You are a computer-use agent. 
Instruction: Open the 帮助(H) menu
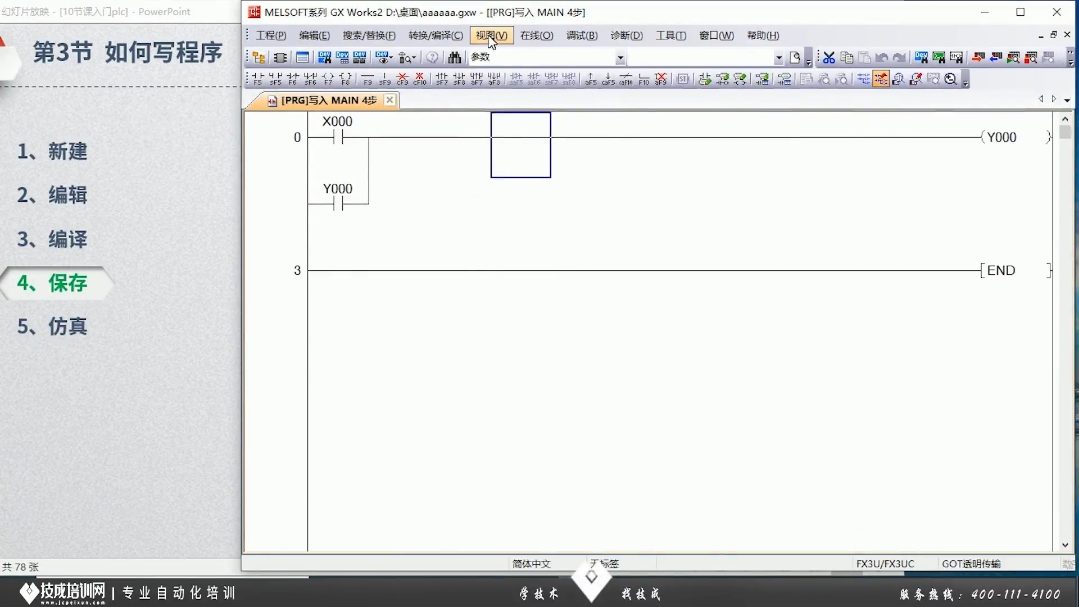click(763, 35)
